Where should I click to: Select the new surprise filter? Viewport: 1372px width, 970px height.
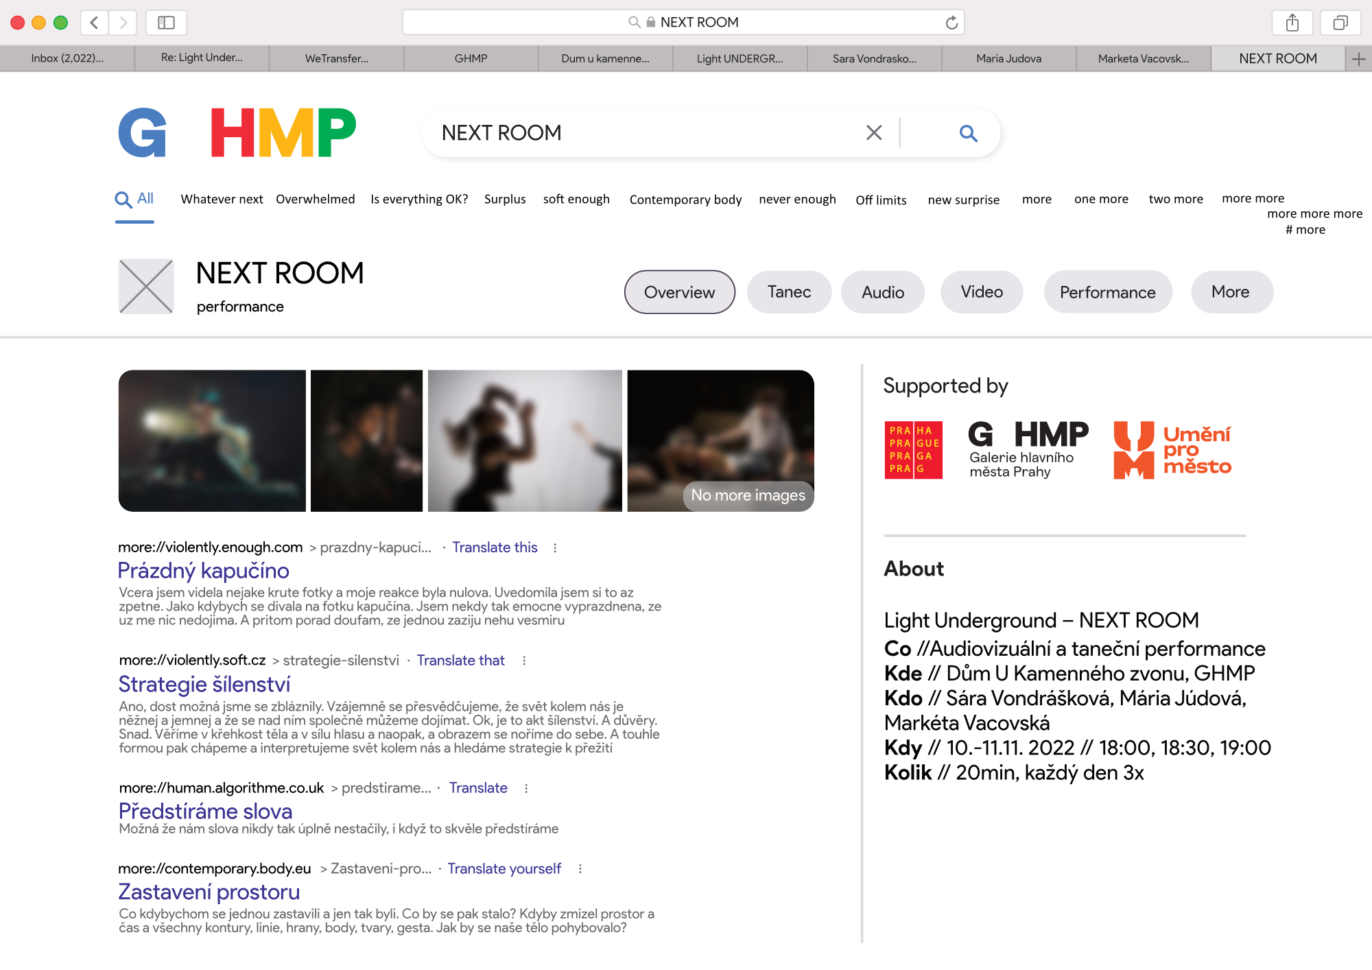964,200
